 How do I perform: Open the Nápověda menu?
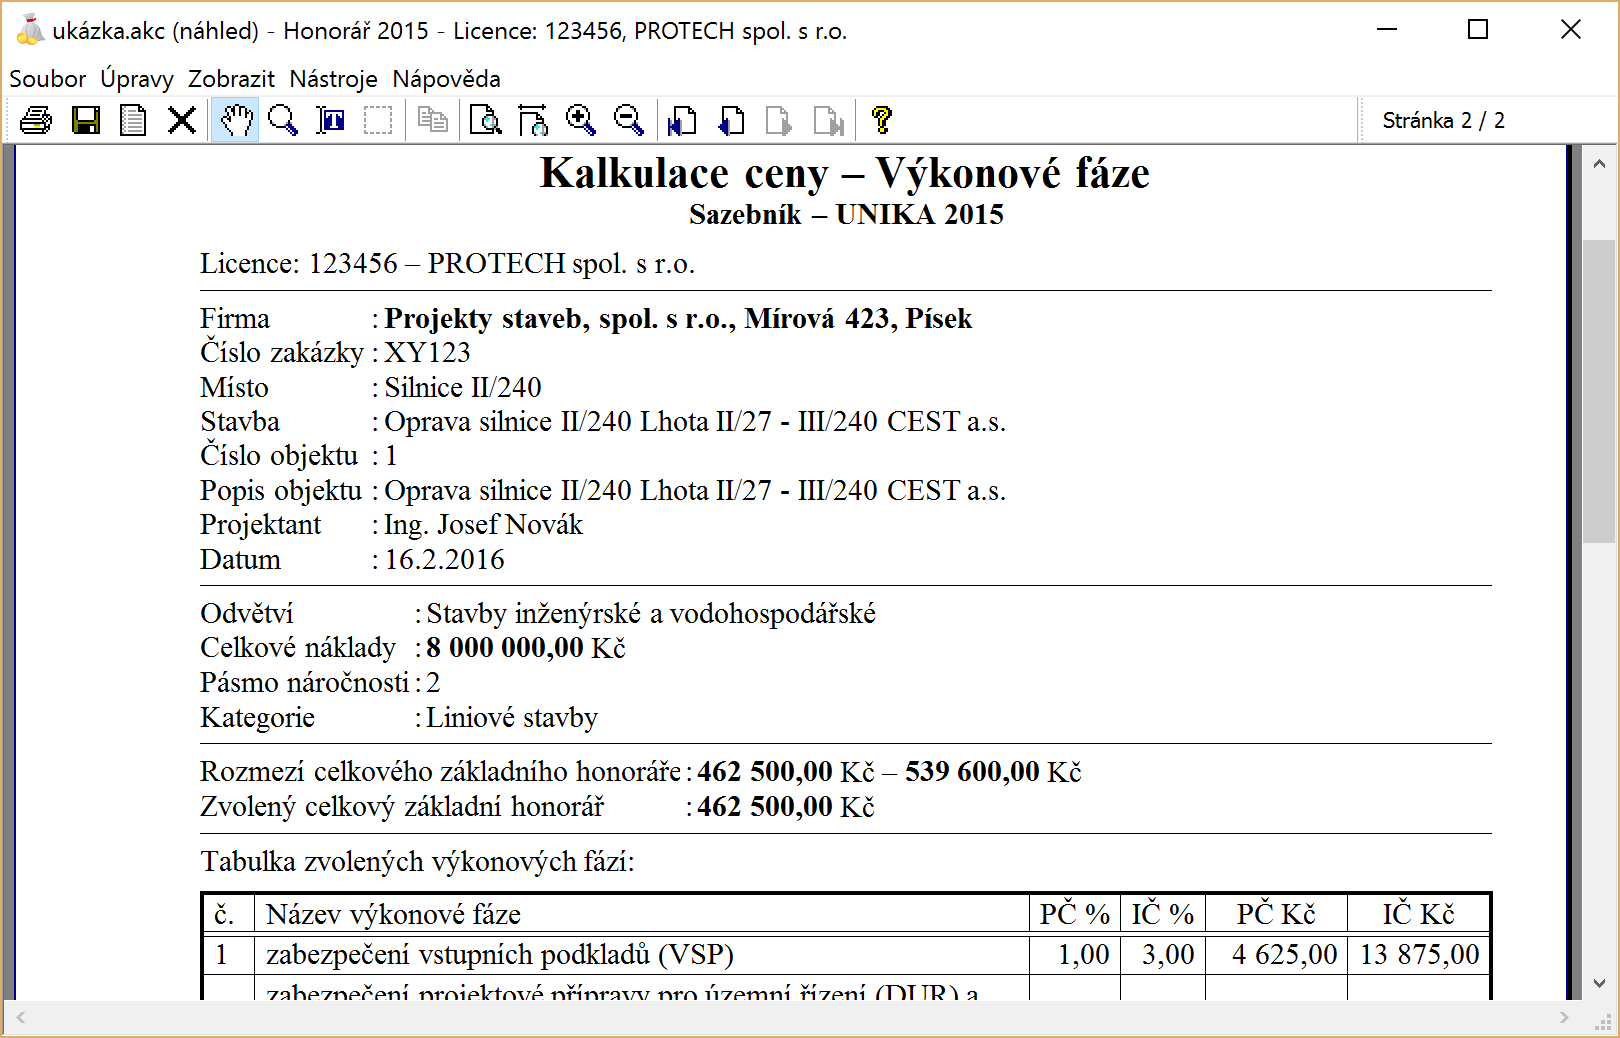click(x=446, y=79)
